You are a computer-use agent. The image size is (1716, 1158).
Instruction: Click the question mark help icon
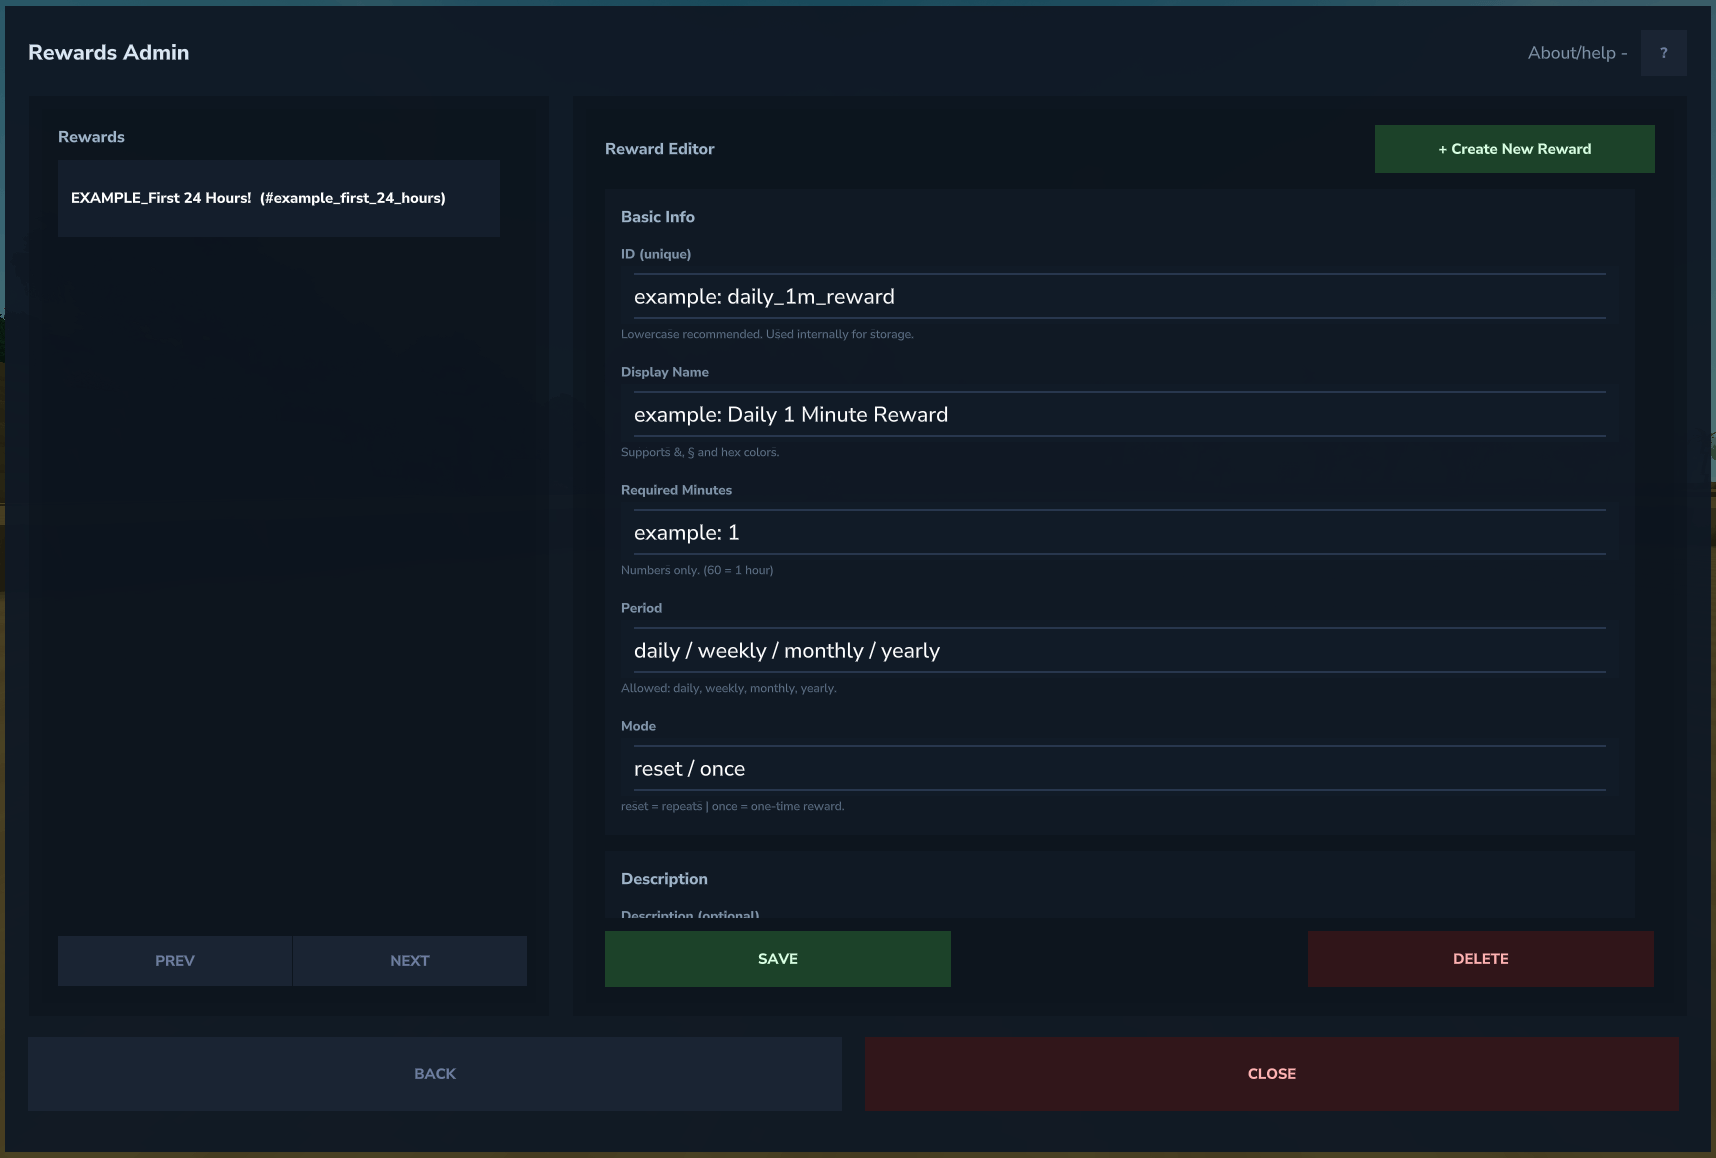point(1663,53)
